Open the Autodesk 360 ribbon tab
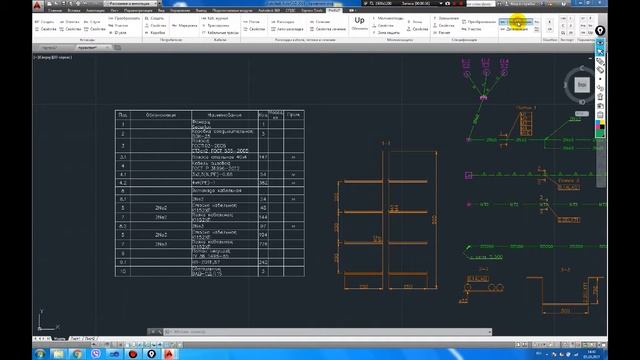Viewport: 640px width, 360px height. [269, 11]
